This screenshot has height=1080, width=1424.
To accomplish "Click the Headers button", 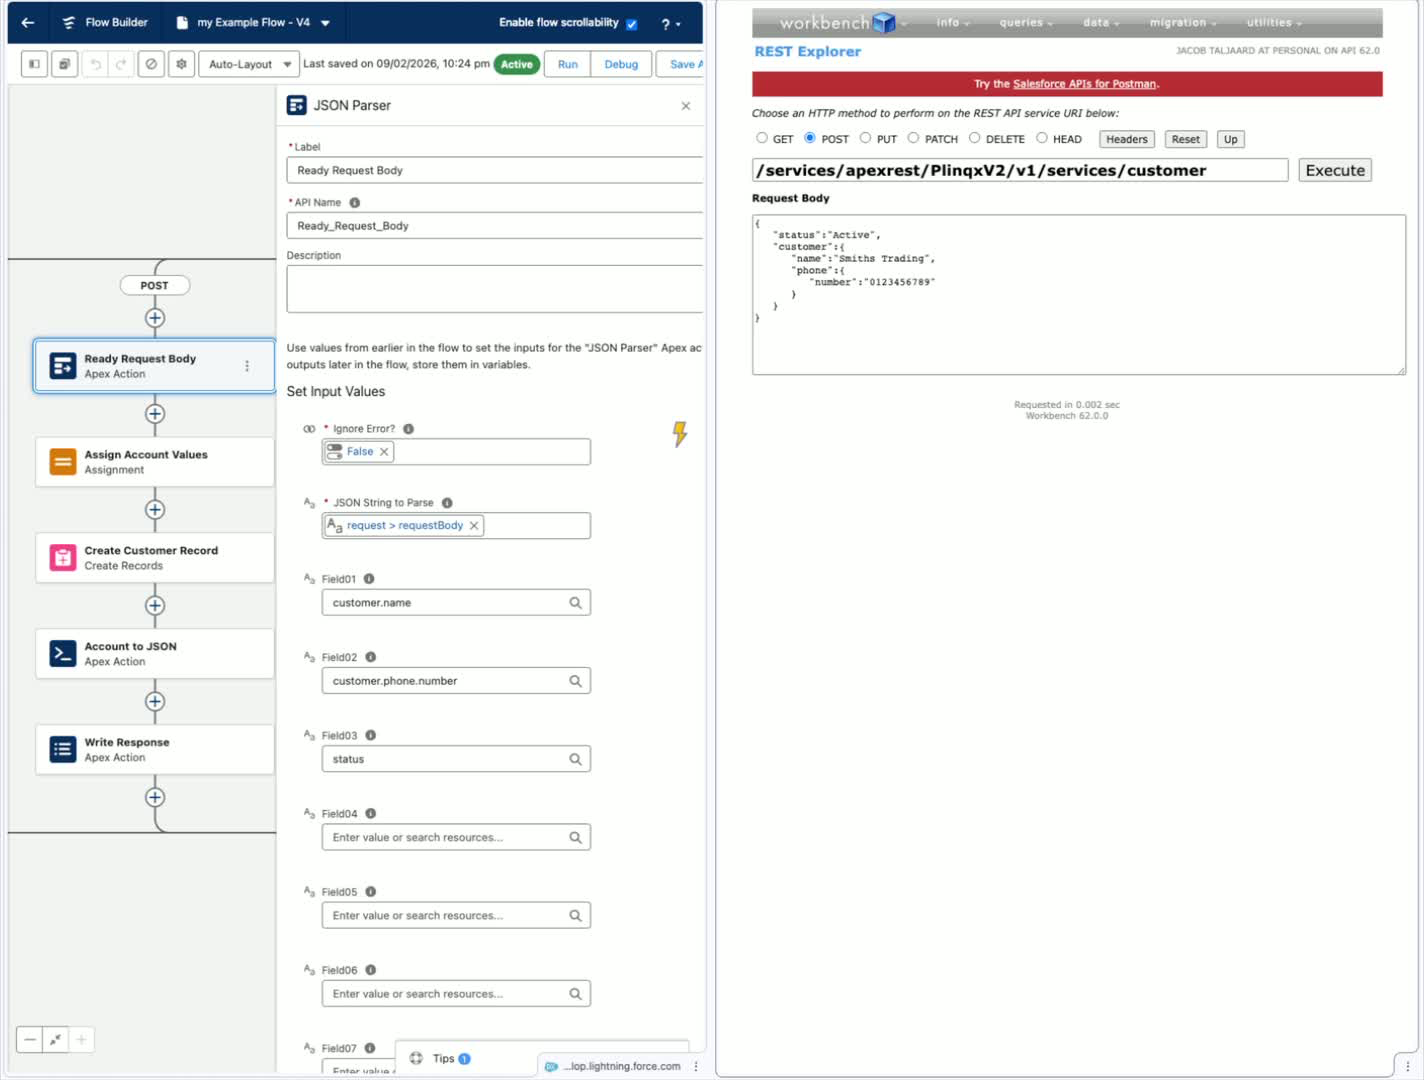I will 1127,139.
